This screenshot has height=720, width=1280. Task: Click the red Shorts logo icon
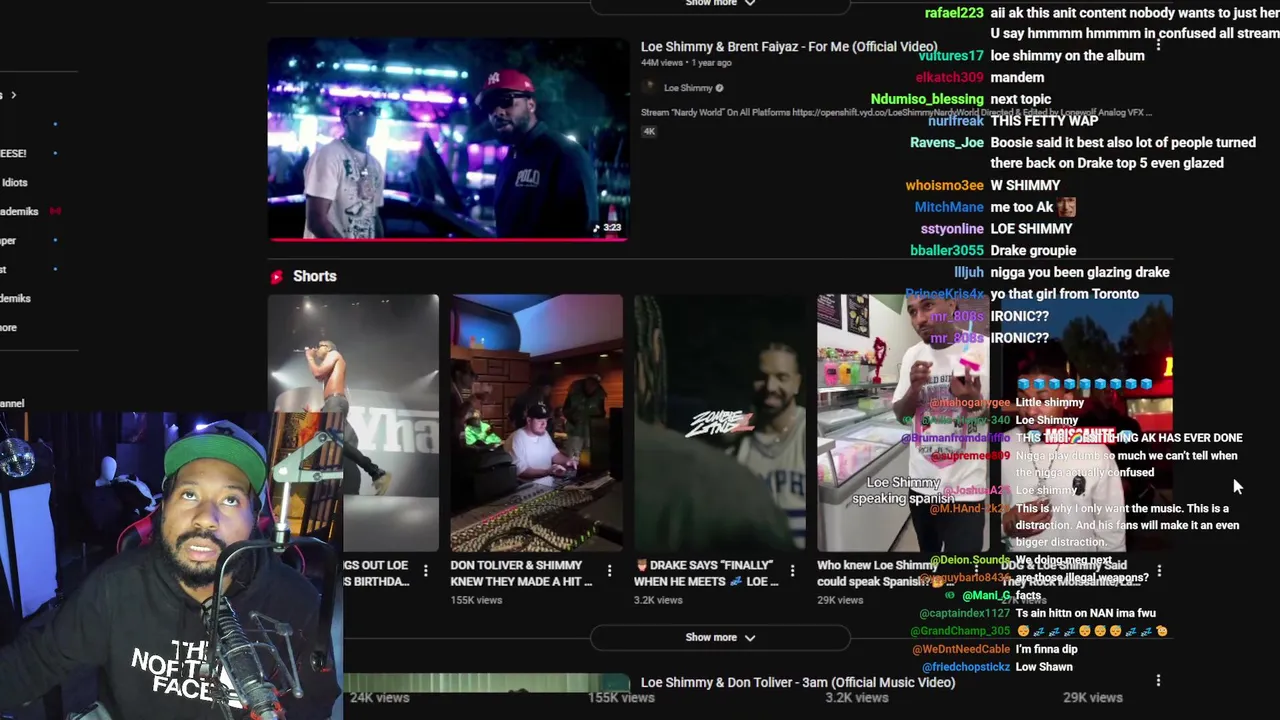(x=276, y=276)
